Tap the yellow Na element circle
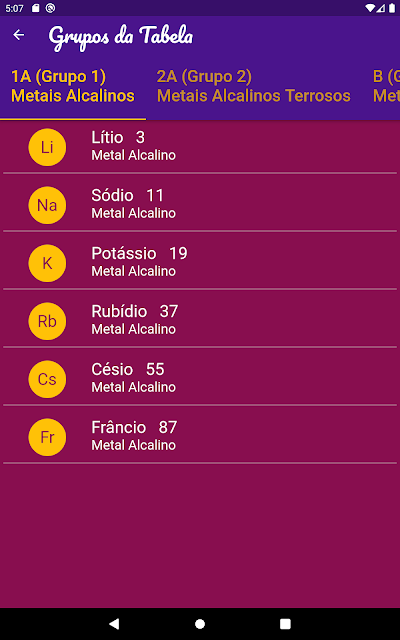Image resolution: width=400 pixels, height=640 pixels. coord(47,205)
